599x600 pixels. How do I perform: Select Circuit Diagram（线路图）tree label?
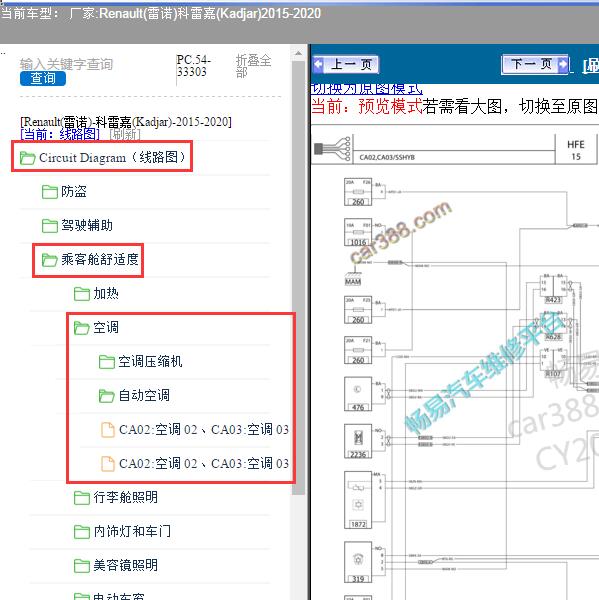(112, 157)
